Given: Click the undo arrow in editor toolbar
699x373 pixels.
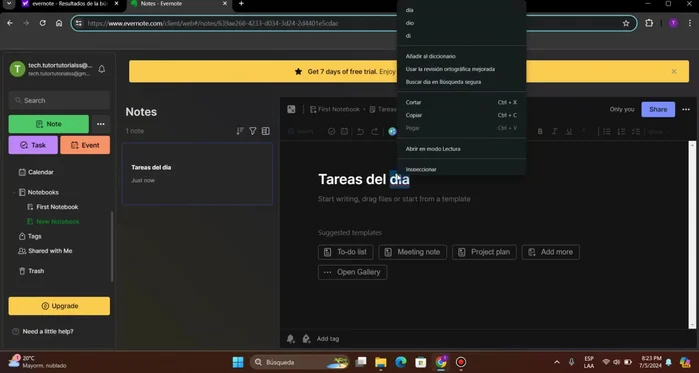Looking at the screenshot, I should pos(361,131).
